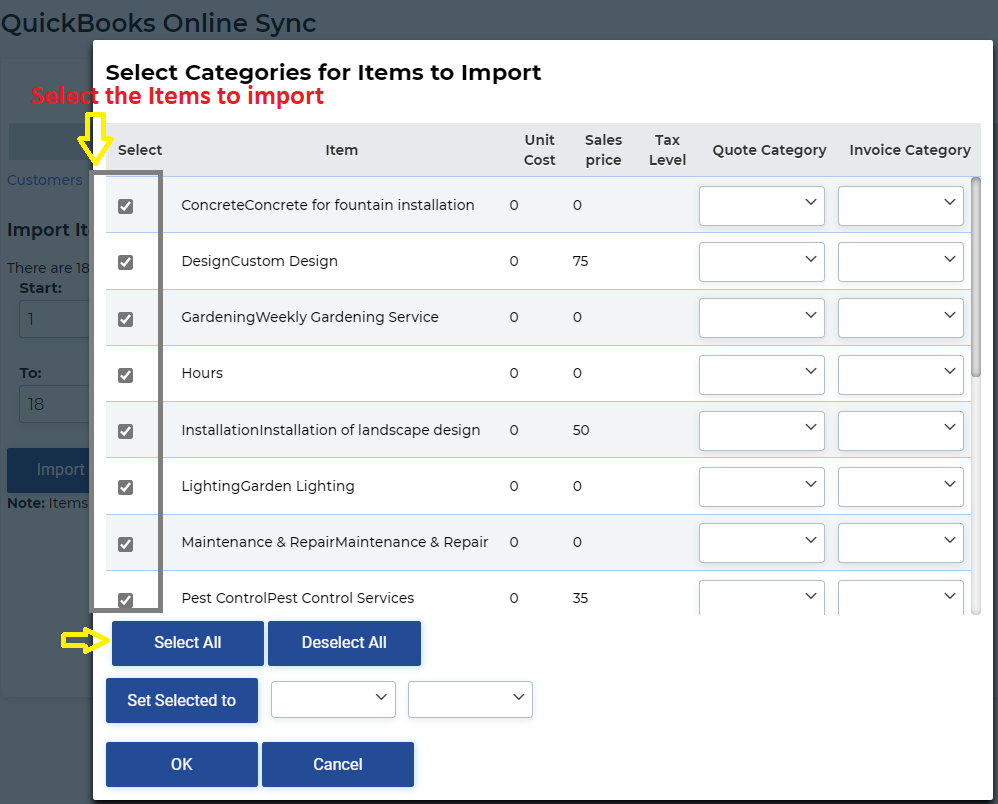This screenshot has height=804, width=998.
Task: Click the Select All button
Action: pos(188,643)
